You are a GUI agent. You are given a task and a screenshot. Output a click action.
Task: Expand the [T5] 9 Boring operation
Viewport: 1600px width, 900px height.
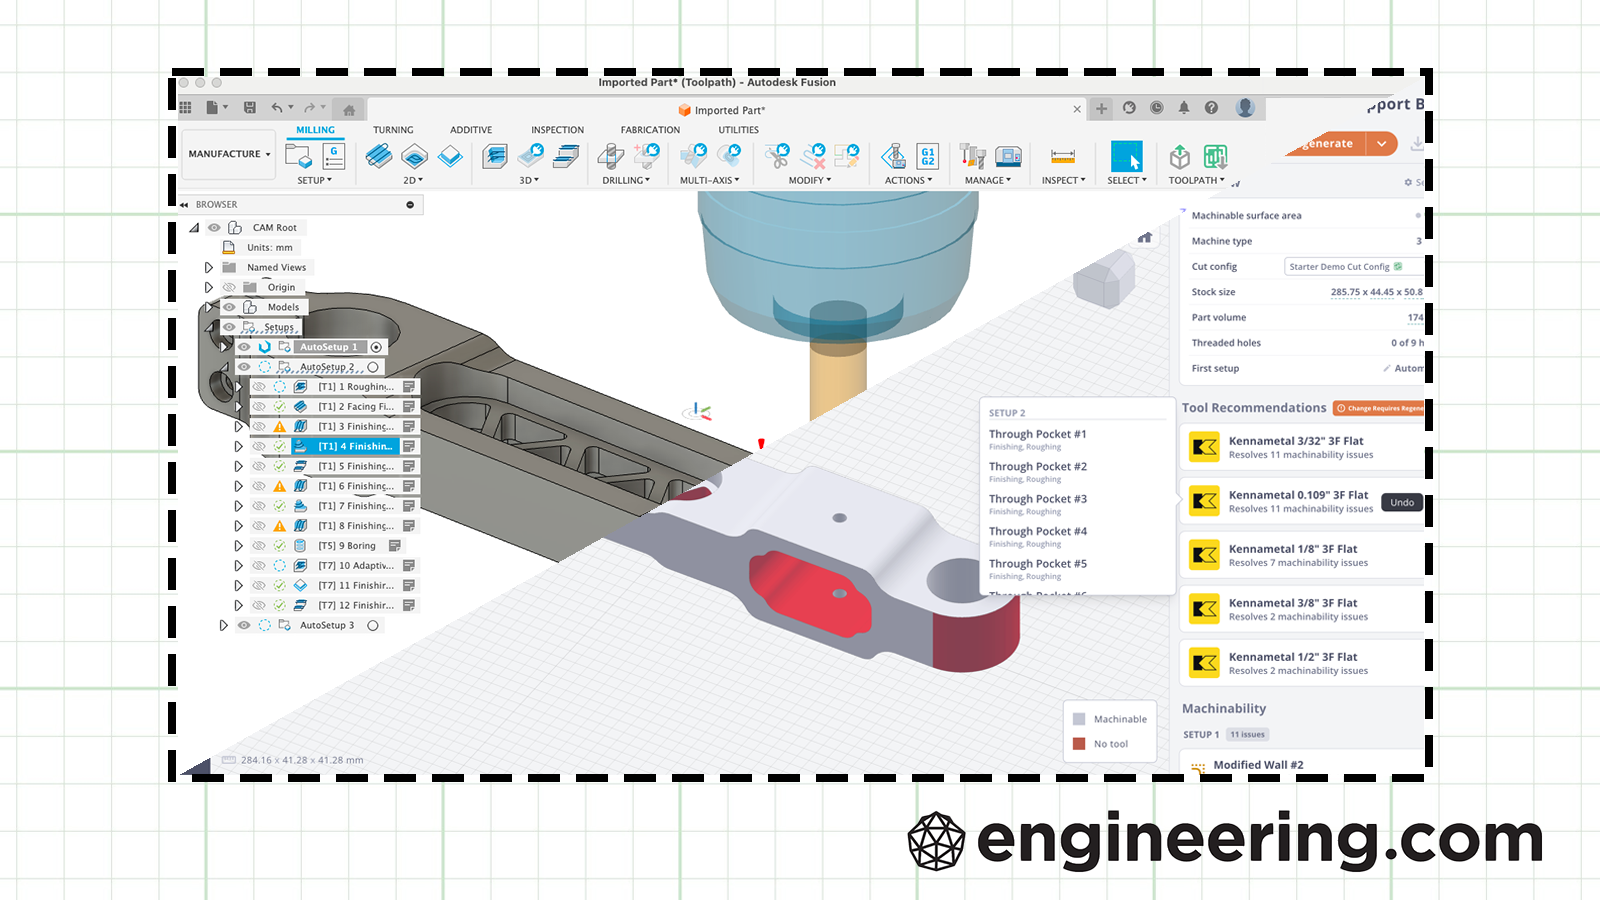[238, 546]
